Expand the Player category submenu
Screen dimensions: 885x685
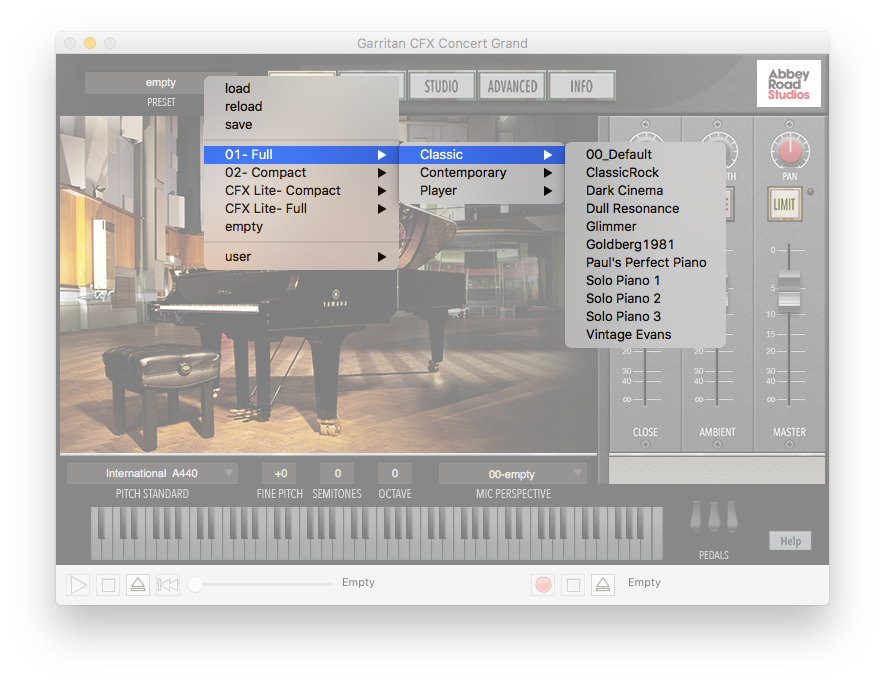[481, 191]
